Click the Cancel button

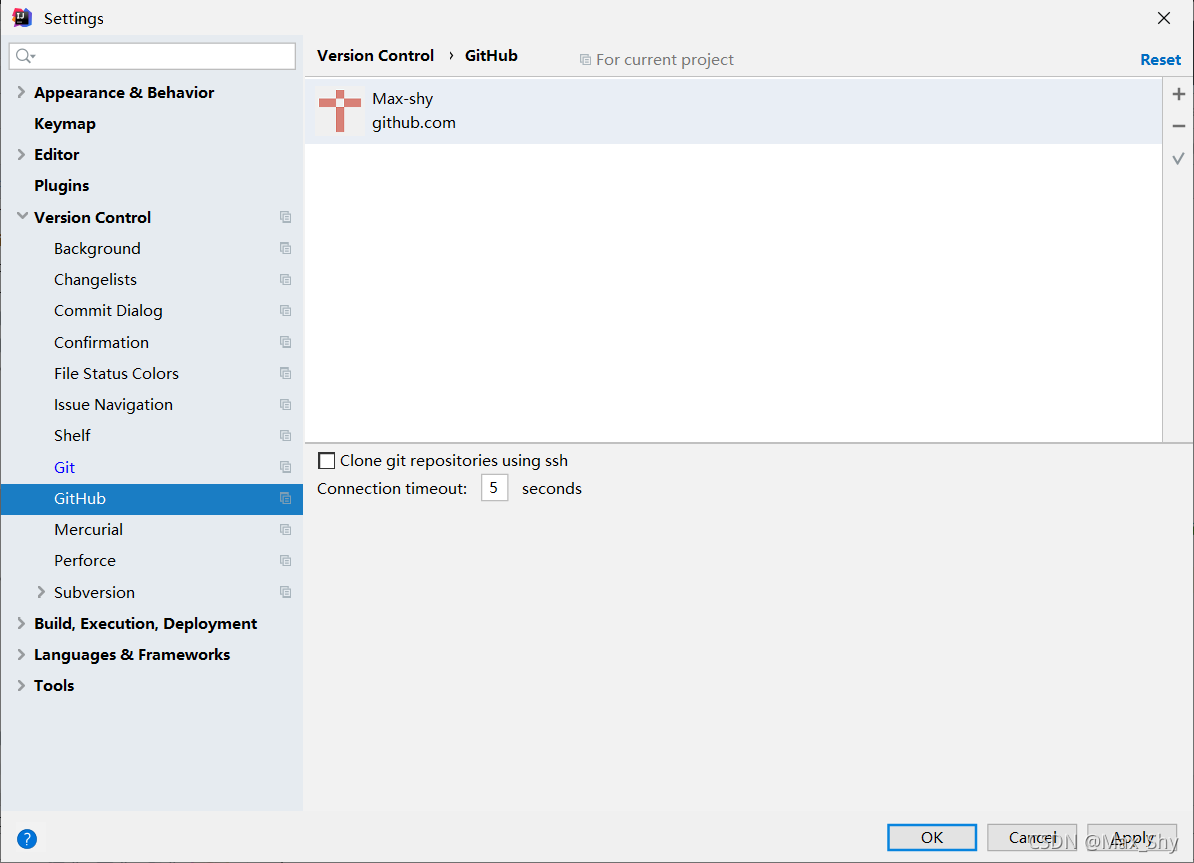pyautogui.click(x=1032, y=837)
